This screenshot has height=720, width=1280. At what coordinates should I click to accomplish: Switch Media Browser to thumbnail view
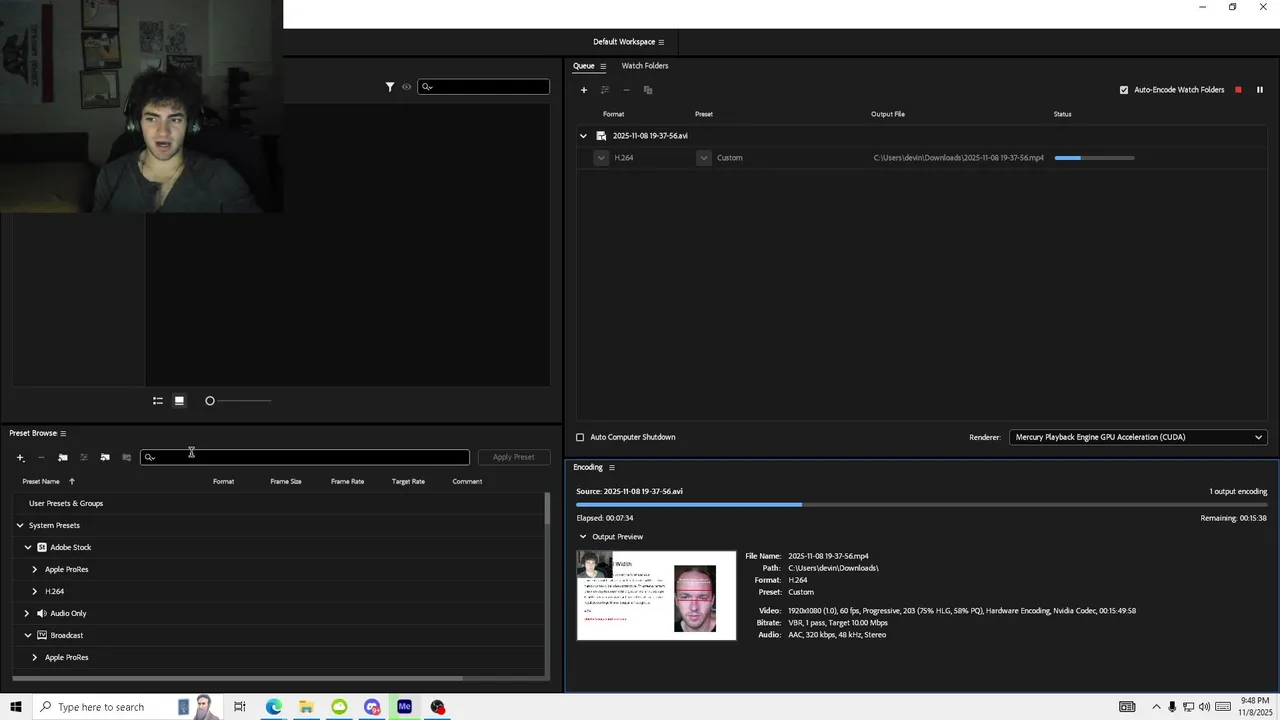pyautogui.click(x=179, y=401)
